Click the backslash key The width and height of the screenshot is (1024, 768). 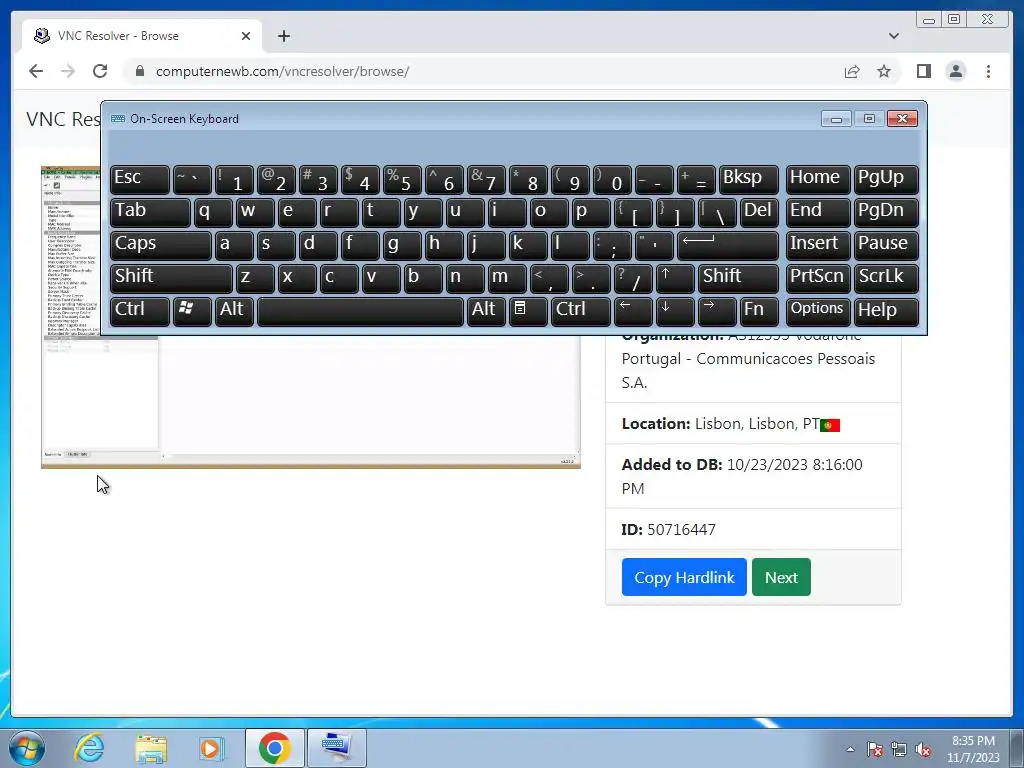coord(716,212)
